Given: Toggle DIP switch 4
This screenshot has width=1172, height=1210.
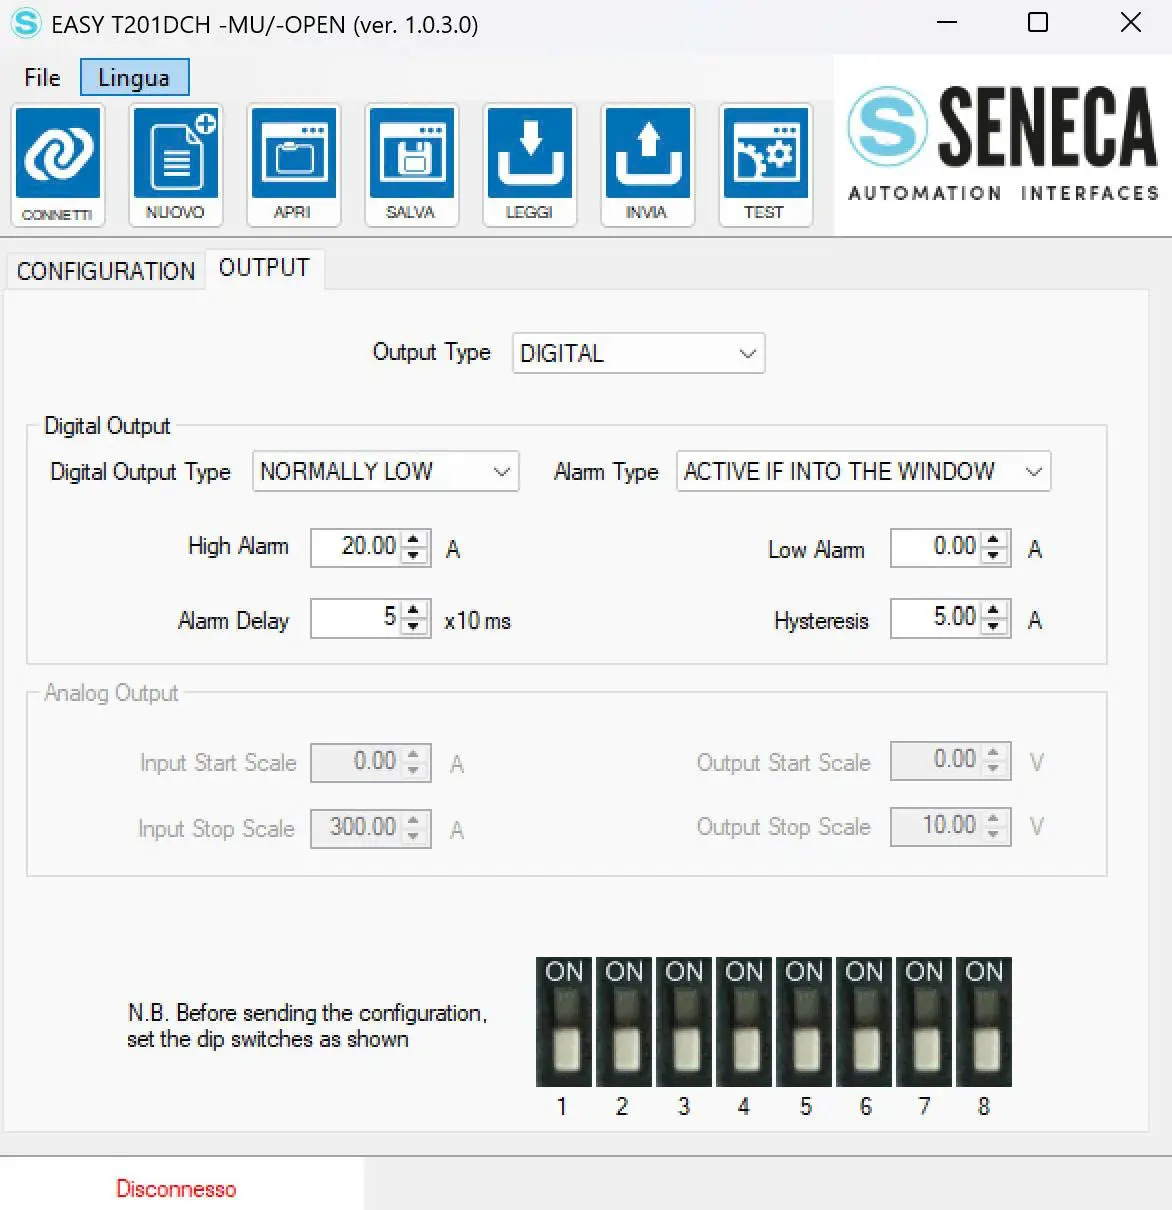Looking at the screenshot, I should (744, 1022).
